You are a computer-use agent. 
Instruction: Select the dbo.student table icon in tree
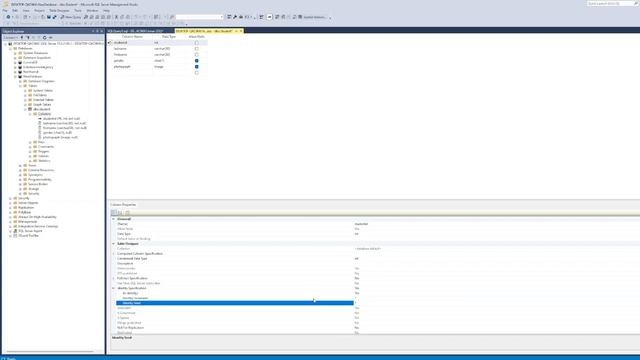click(x=30, y=109)
